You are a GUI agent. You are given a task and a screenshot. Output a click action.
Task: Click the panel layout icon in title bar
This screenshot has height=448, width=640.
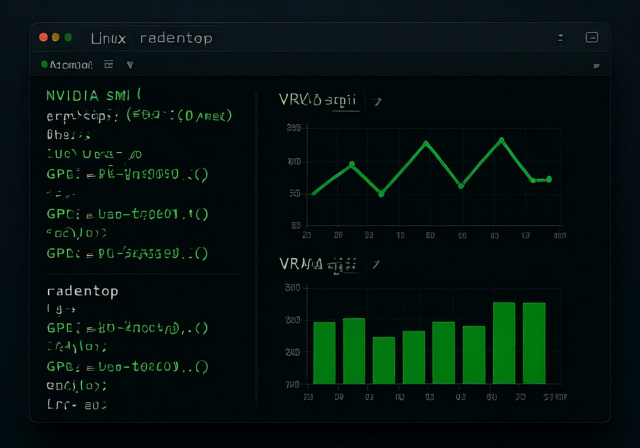(592, 38)
